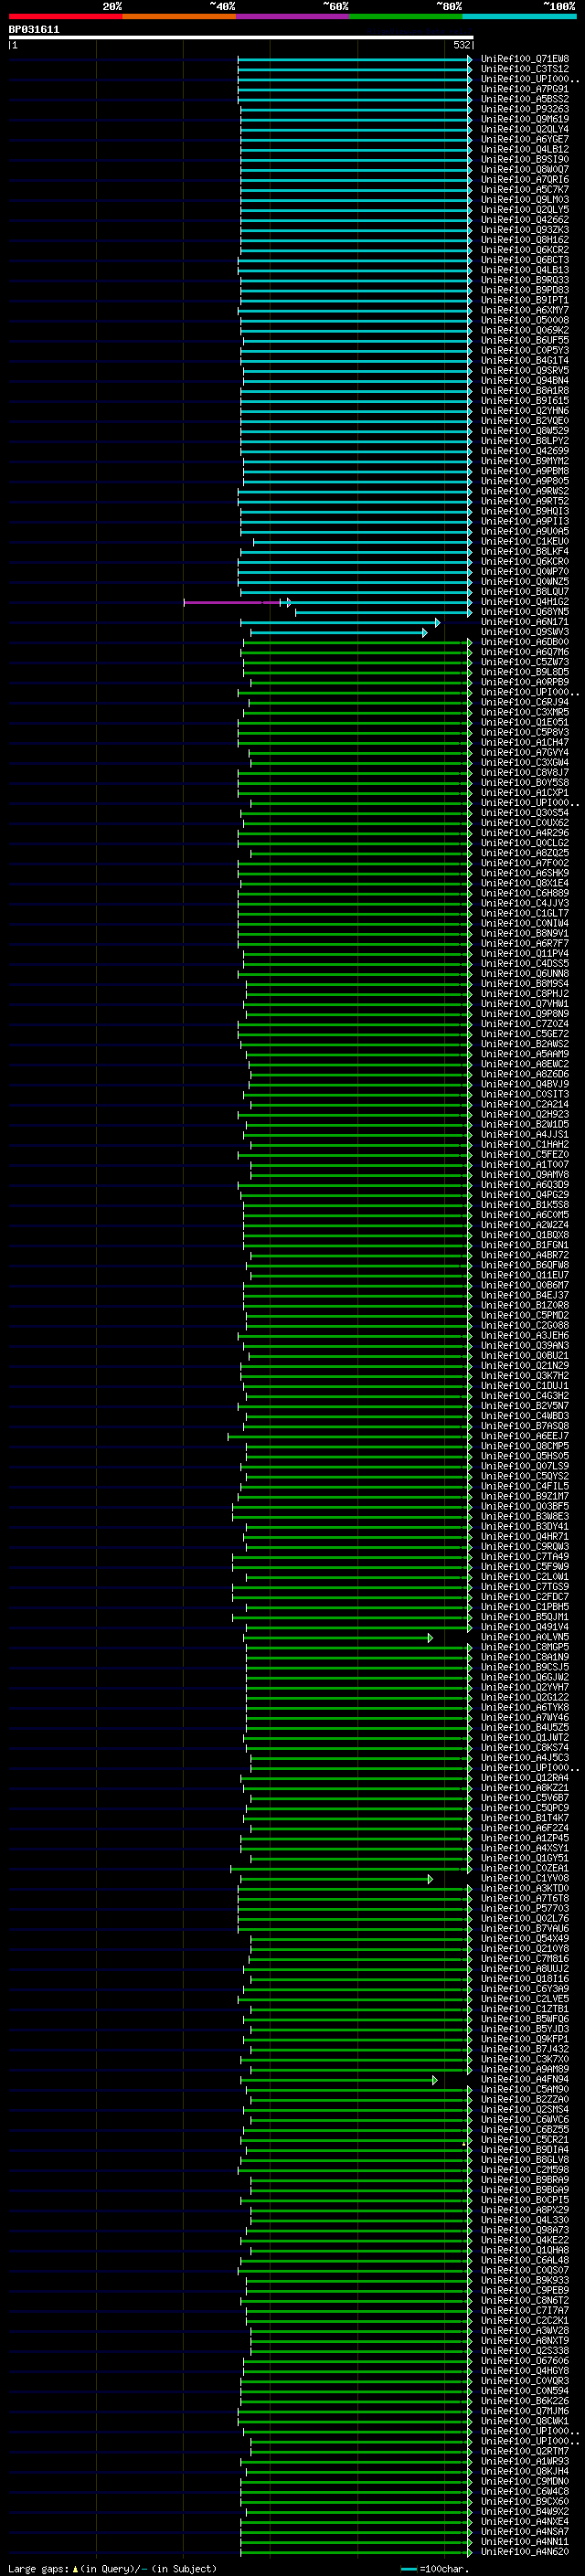Select the UniRef100_Q8H162 label
This screenshot has width=585, height=2576.
coord(524,240)
